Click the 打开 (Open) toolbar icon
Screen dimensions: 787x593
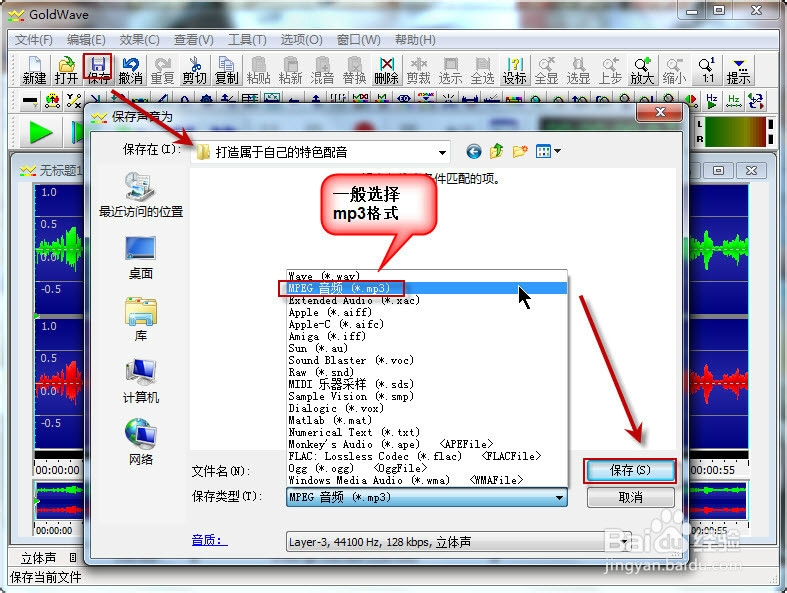point(66,70)
